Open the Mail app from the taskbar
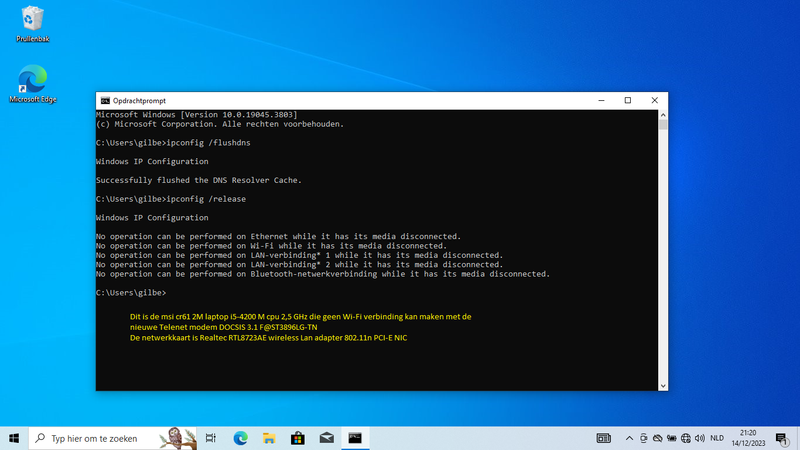This screenshot has height=450, width=800. click(327, 438)
